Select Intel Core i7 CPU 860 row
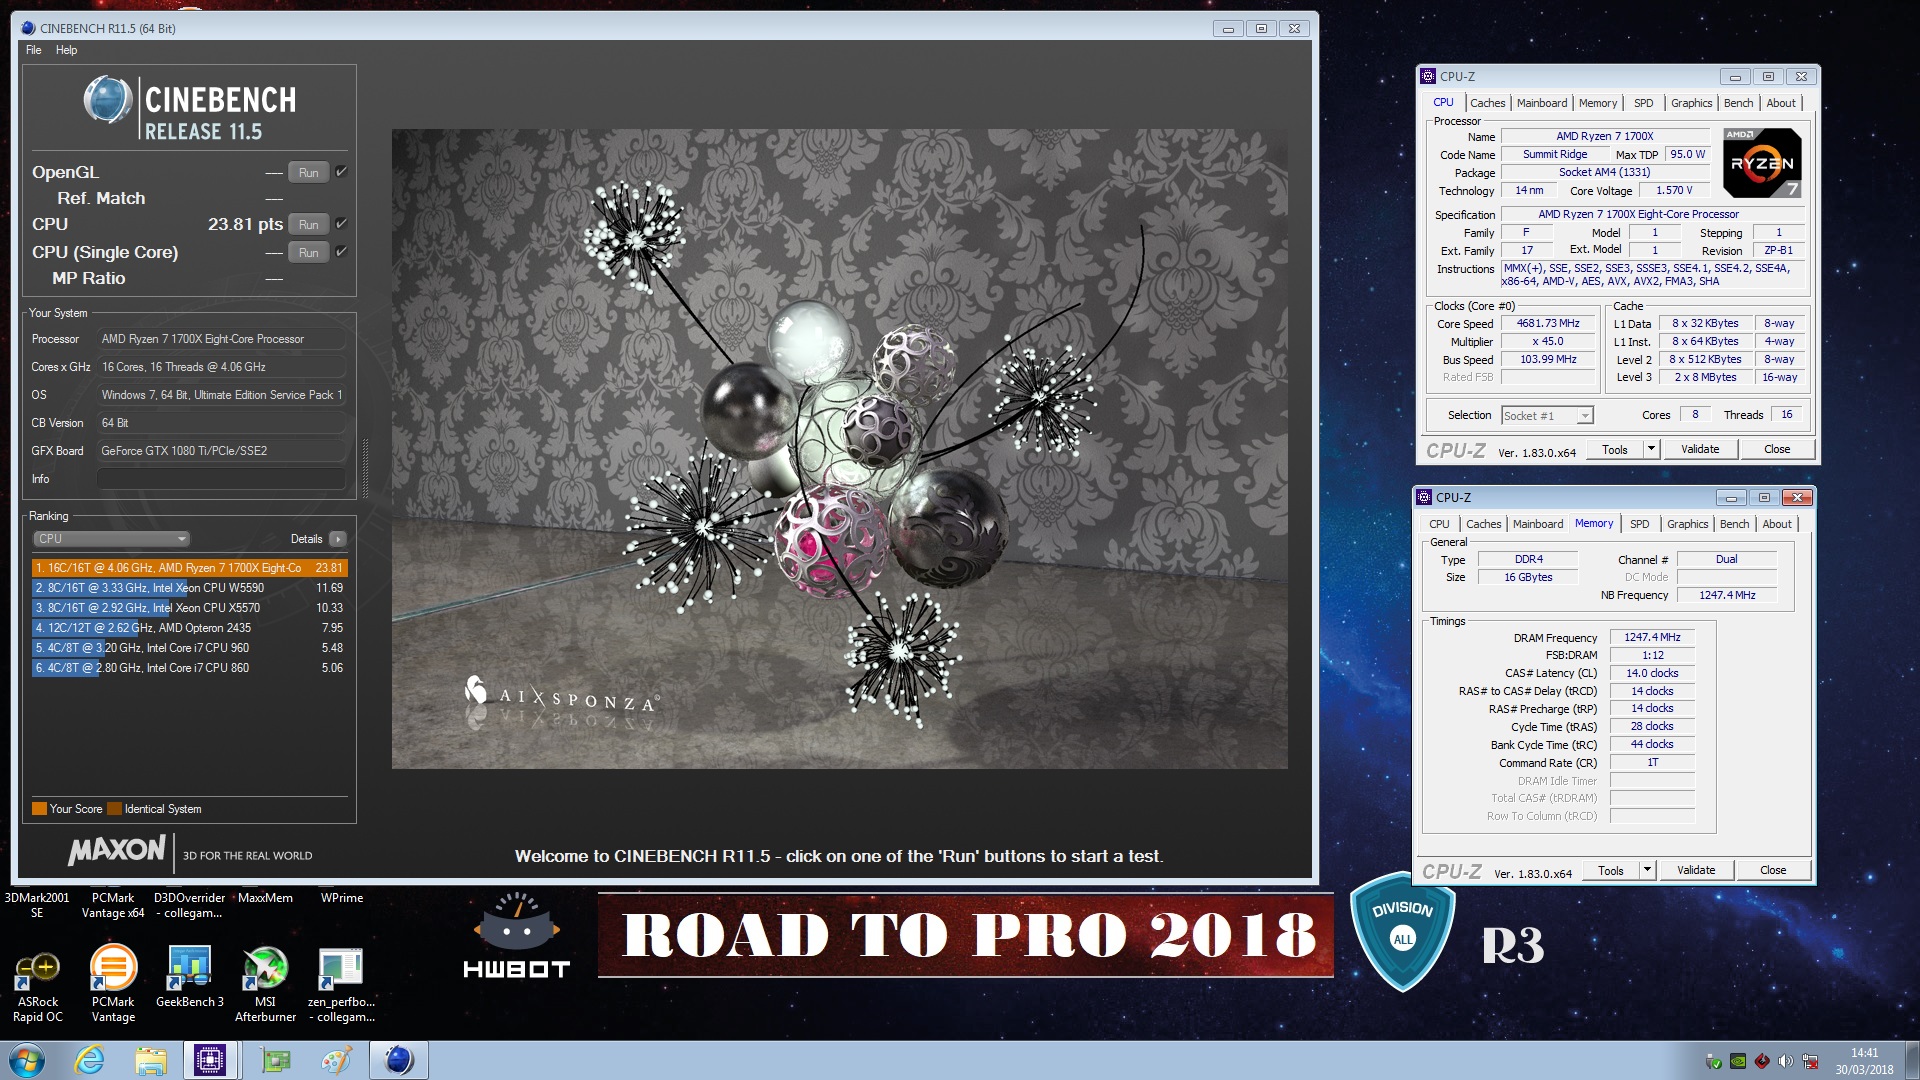 click(x=189, y=668)
